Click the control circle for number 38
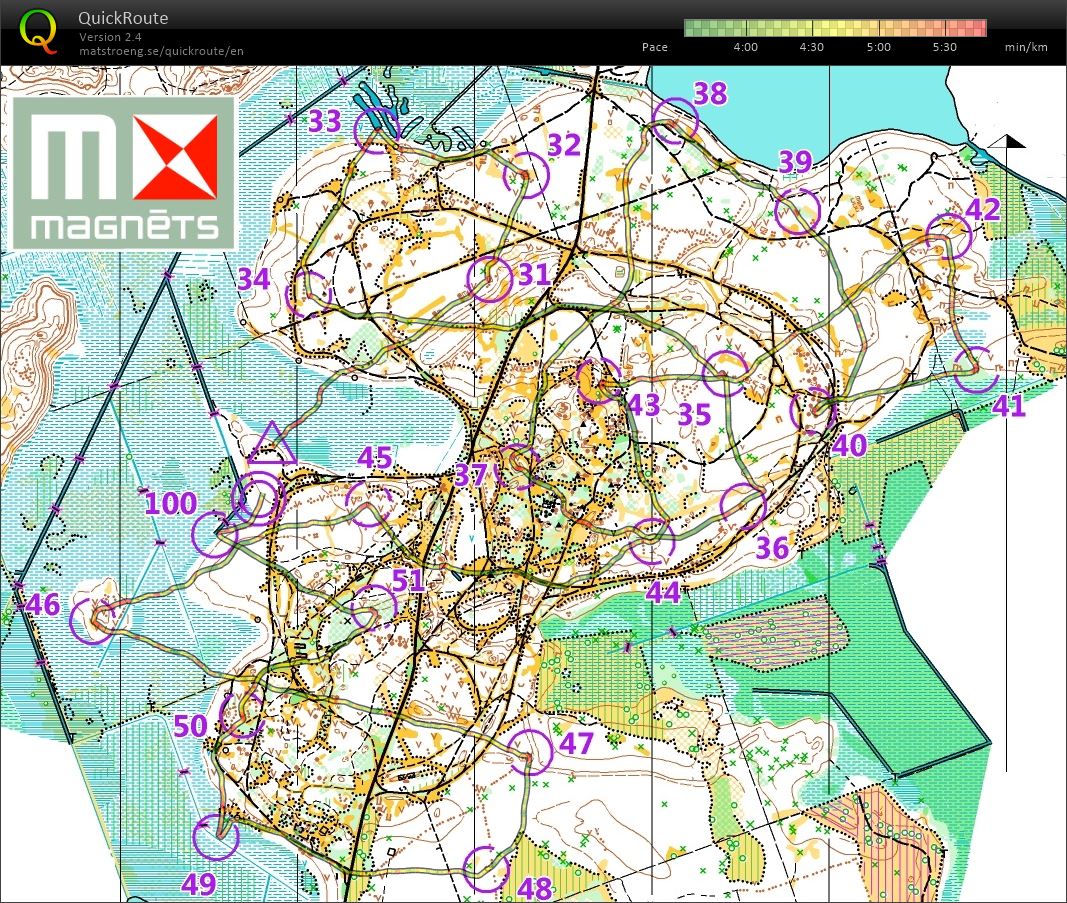The width and height of the screenshot is (1067, 903). pos(674,122)
